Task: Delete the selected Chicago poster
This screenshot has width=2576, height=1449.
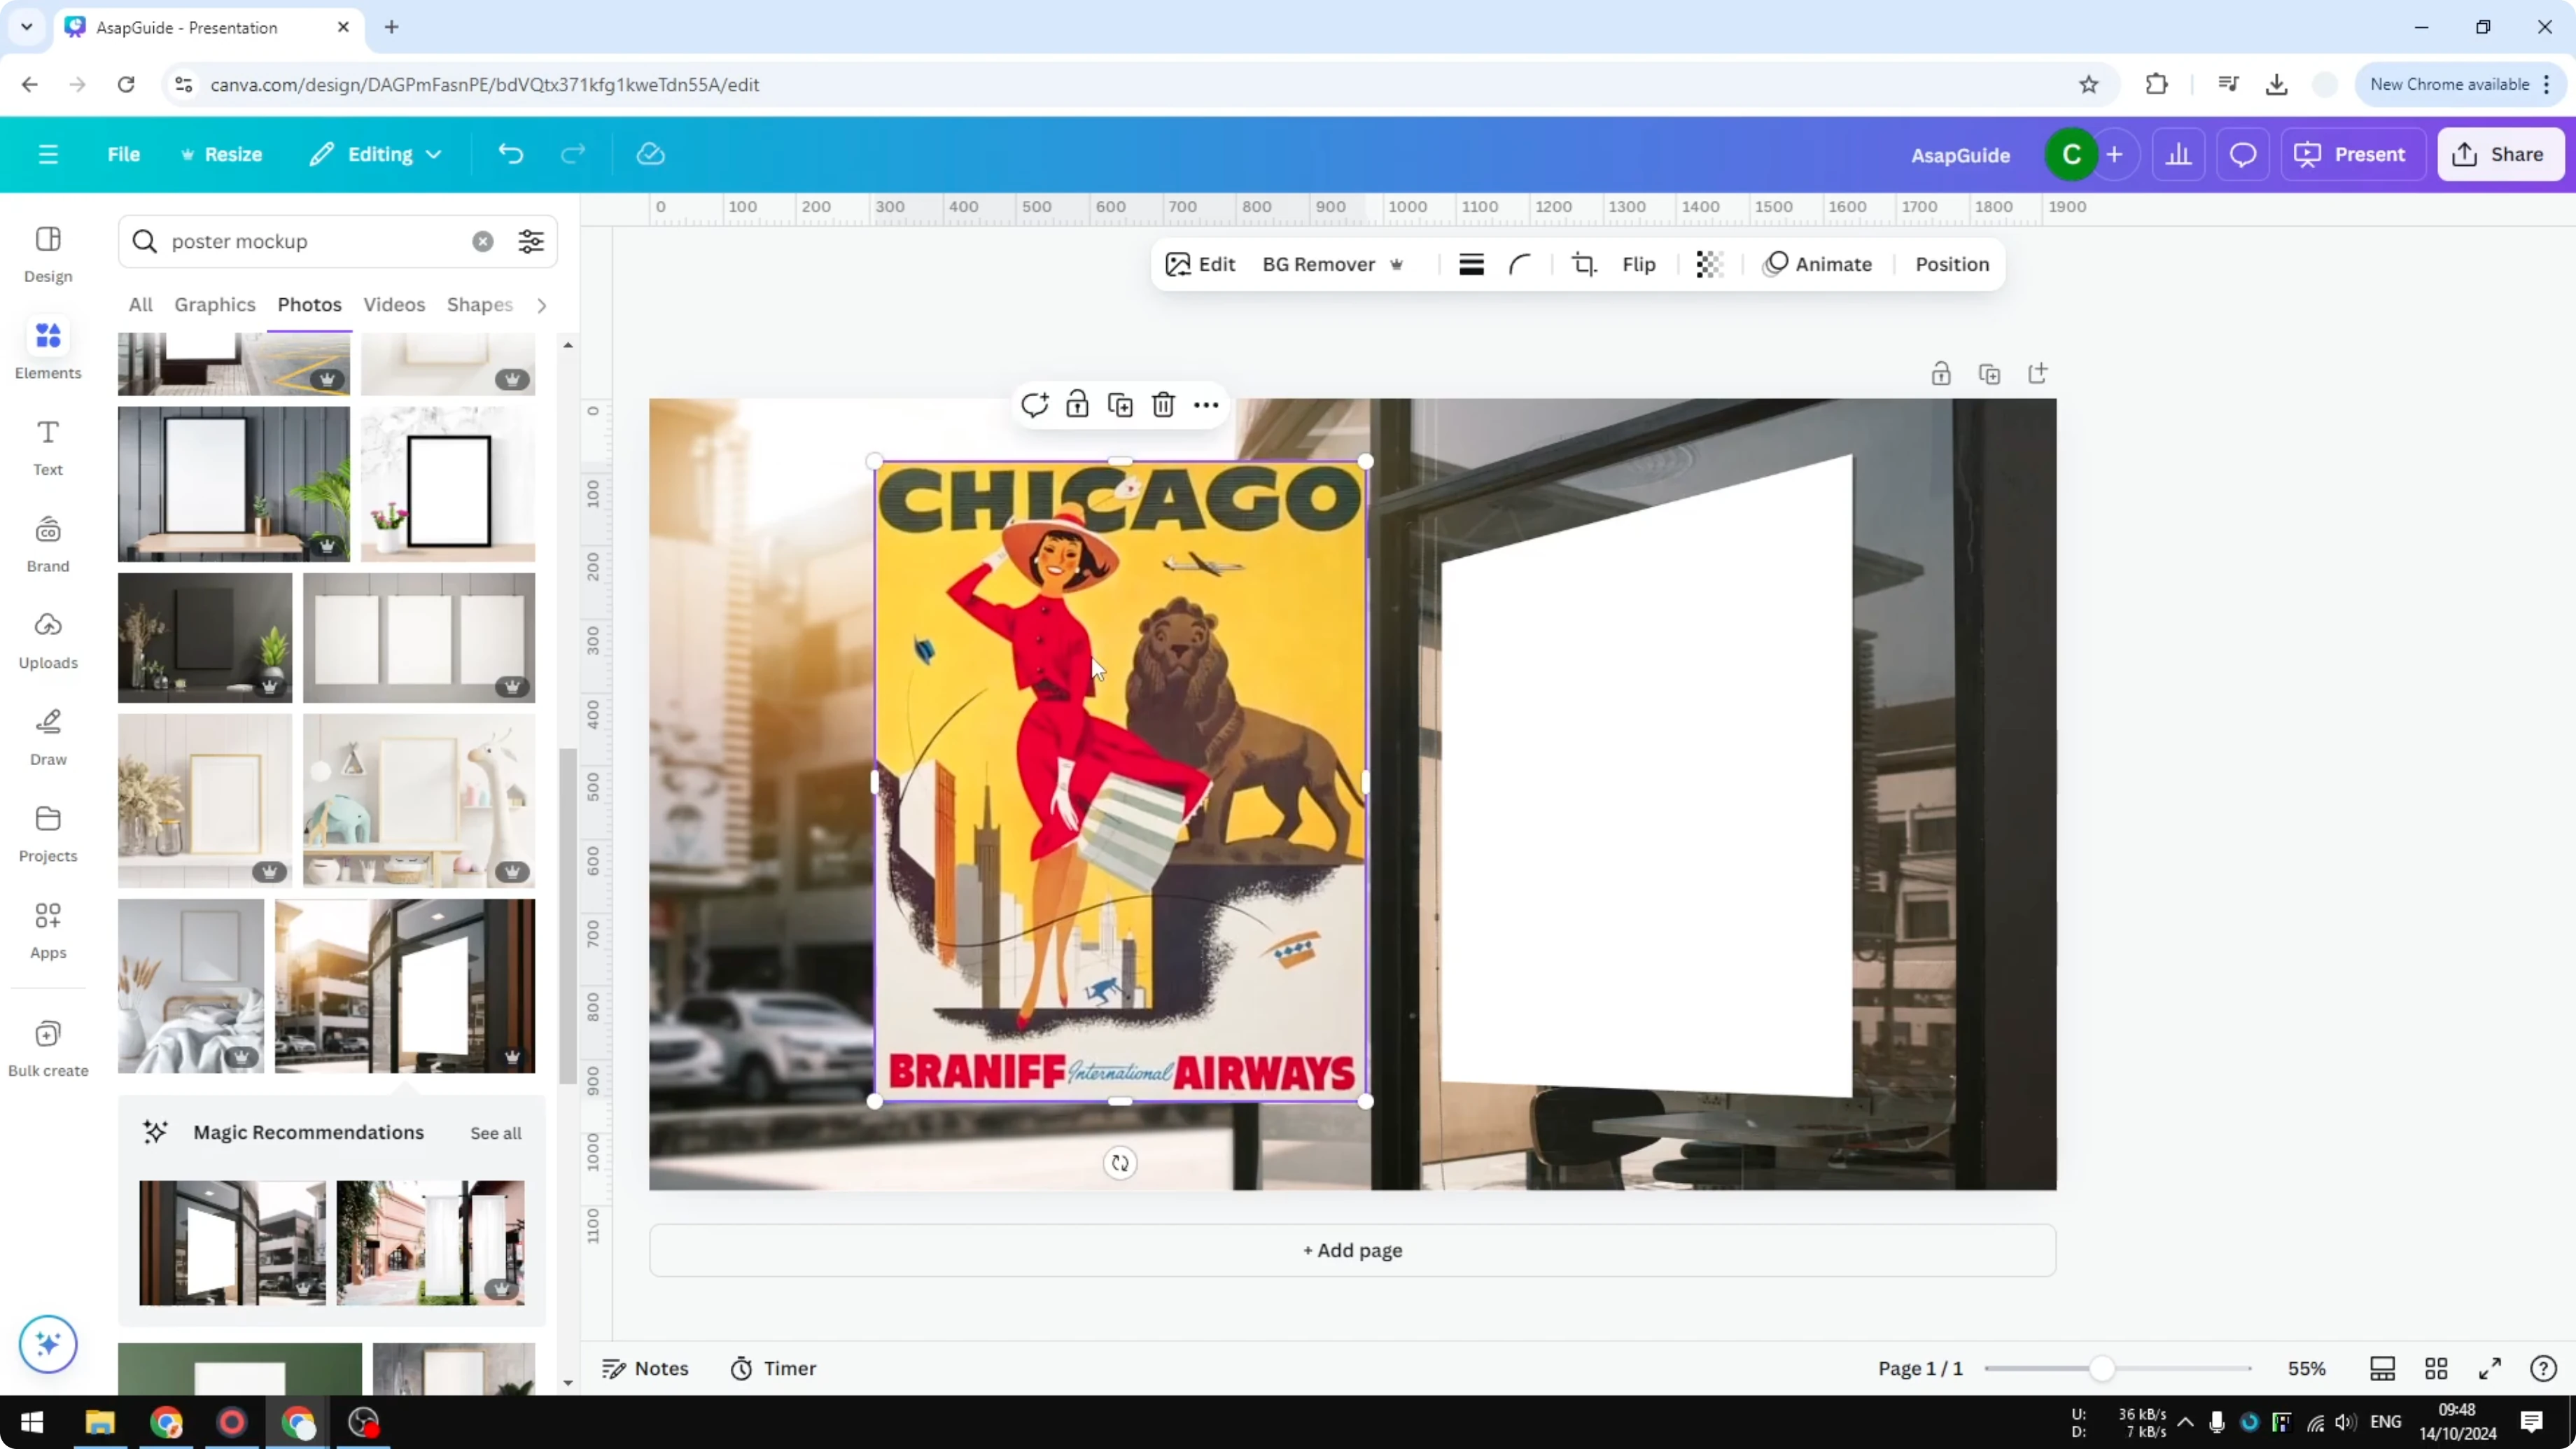Action: pyautogui.click(x=1163, y=405)
